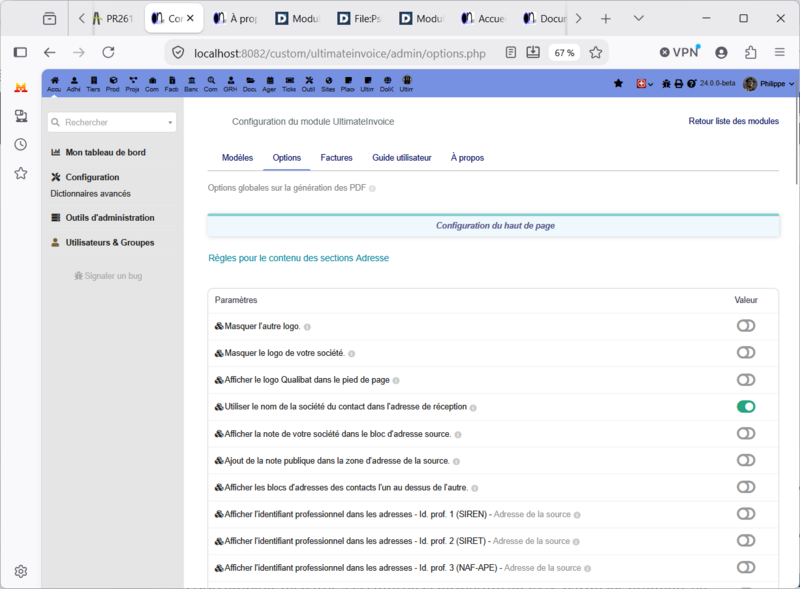The height and width of the screenshot is (589, 800).
Task: Click the Configuration du haut de page header
Action: click(x=493, y=226)
